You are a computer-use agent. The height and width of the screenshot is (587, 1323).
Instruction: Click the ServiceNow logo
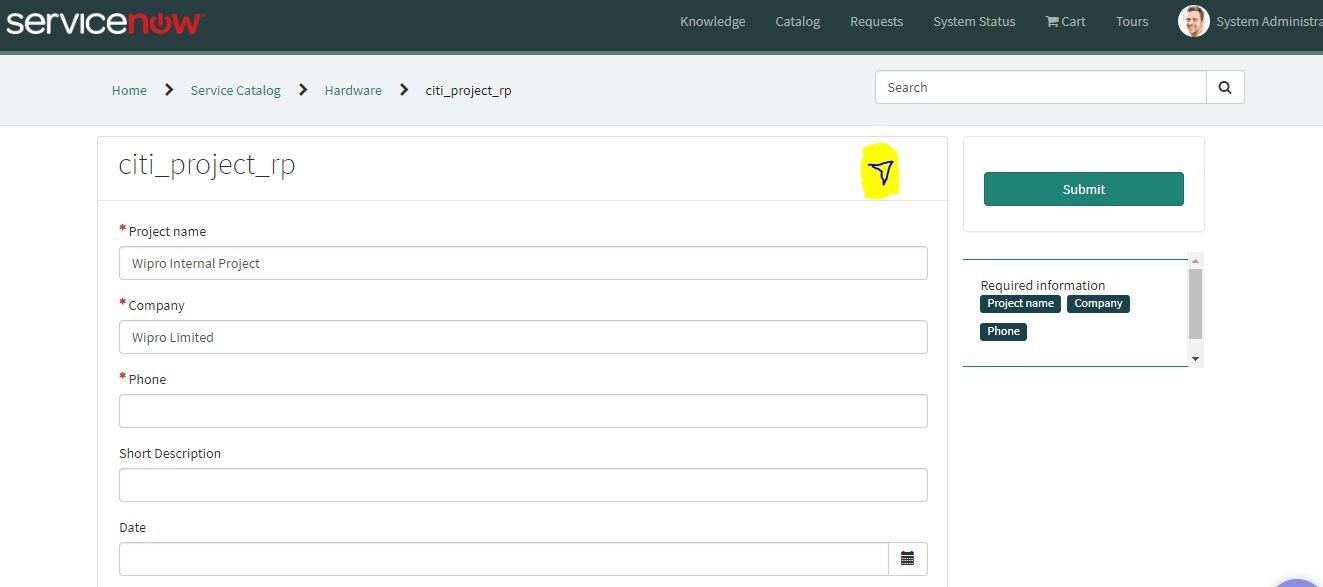104,21
